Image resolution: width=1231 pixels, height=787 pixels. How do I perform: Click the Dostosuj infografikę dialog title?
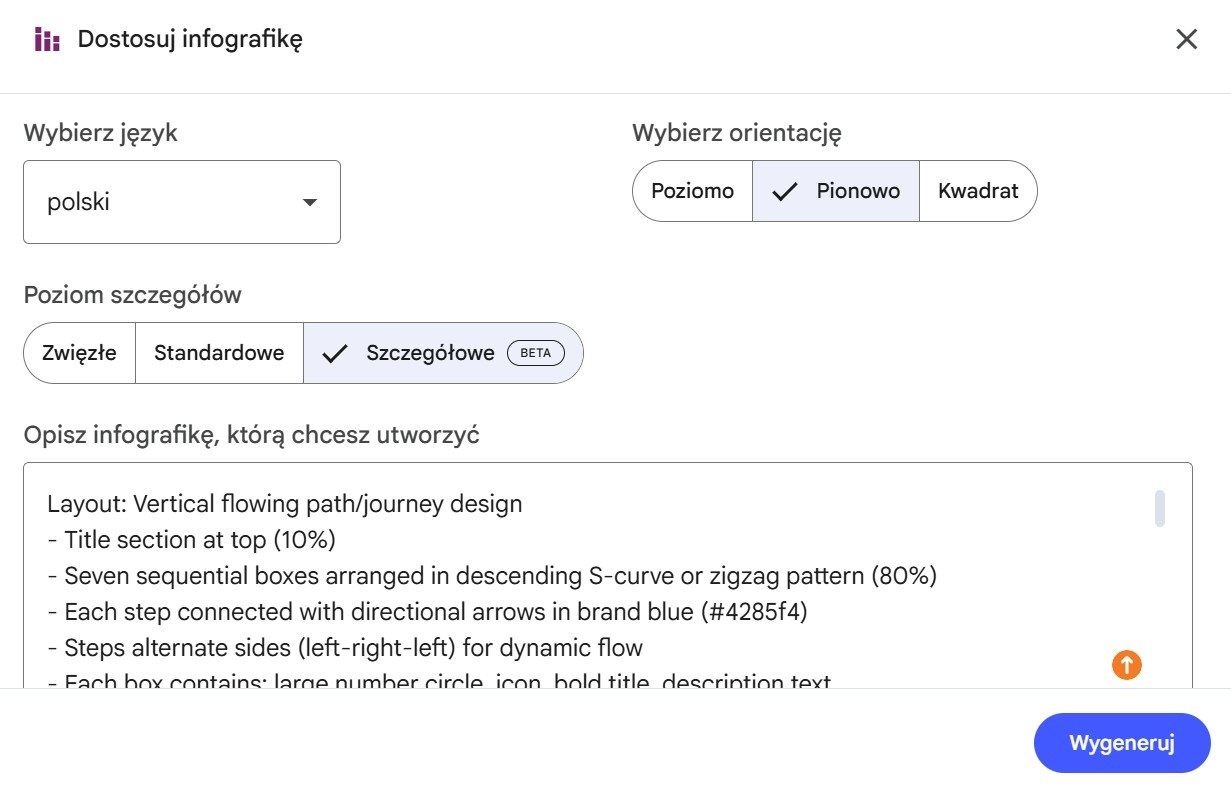tap(190, 40)
